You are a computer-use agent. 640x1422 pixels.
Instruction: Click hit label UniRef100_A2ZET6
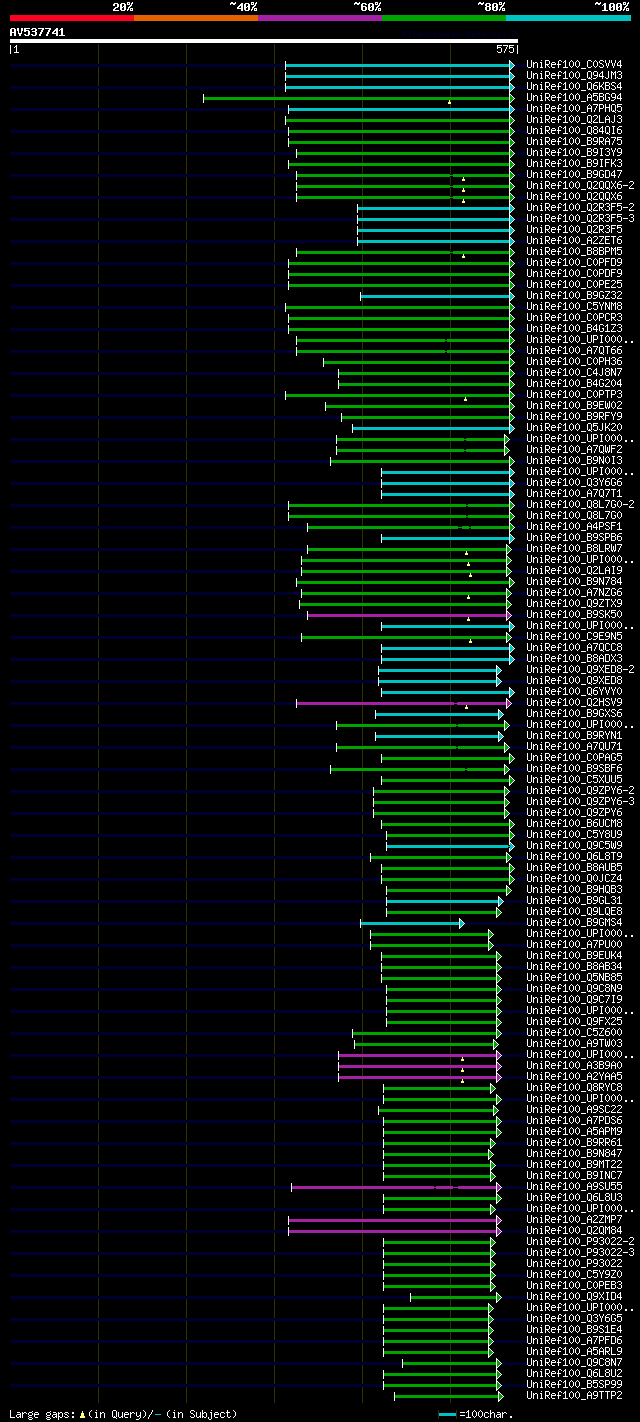tap(576, 240)
